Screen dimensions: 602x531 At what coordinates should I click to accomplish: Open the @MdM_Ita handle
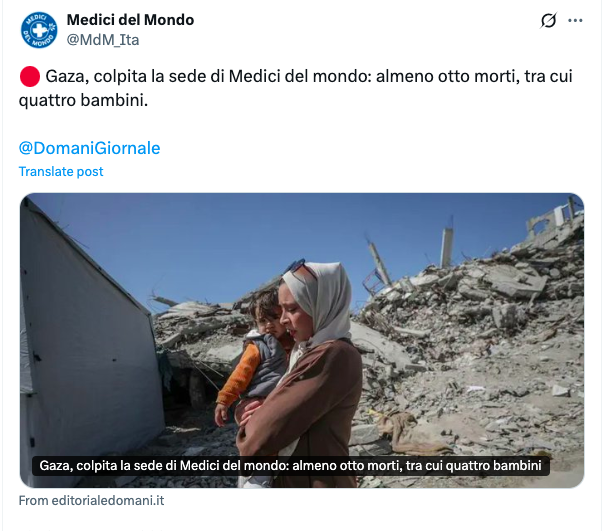103,40
